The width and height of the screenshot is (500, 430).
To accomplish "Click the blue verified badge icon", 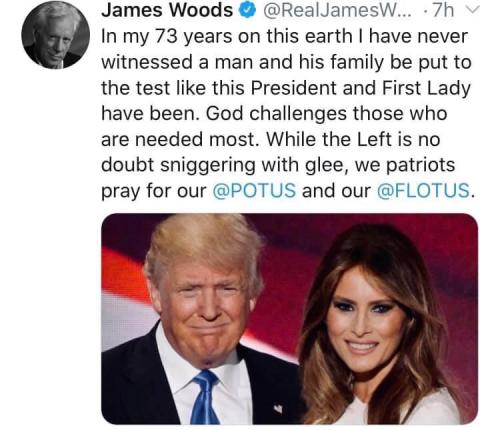I will (246, 10).
